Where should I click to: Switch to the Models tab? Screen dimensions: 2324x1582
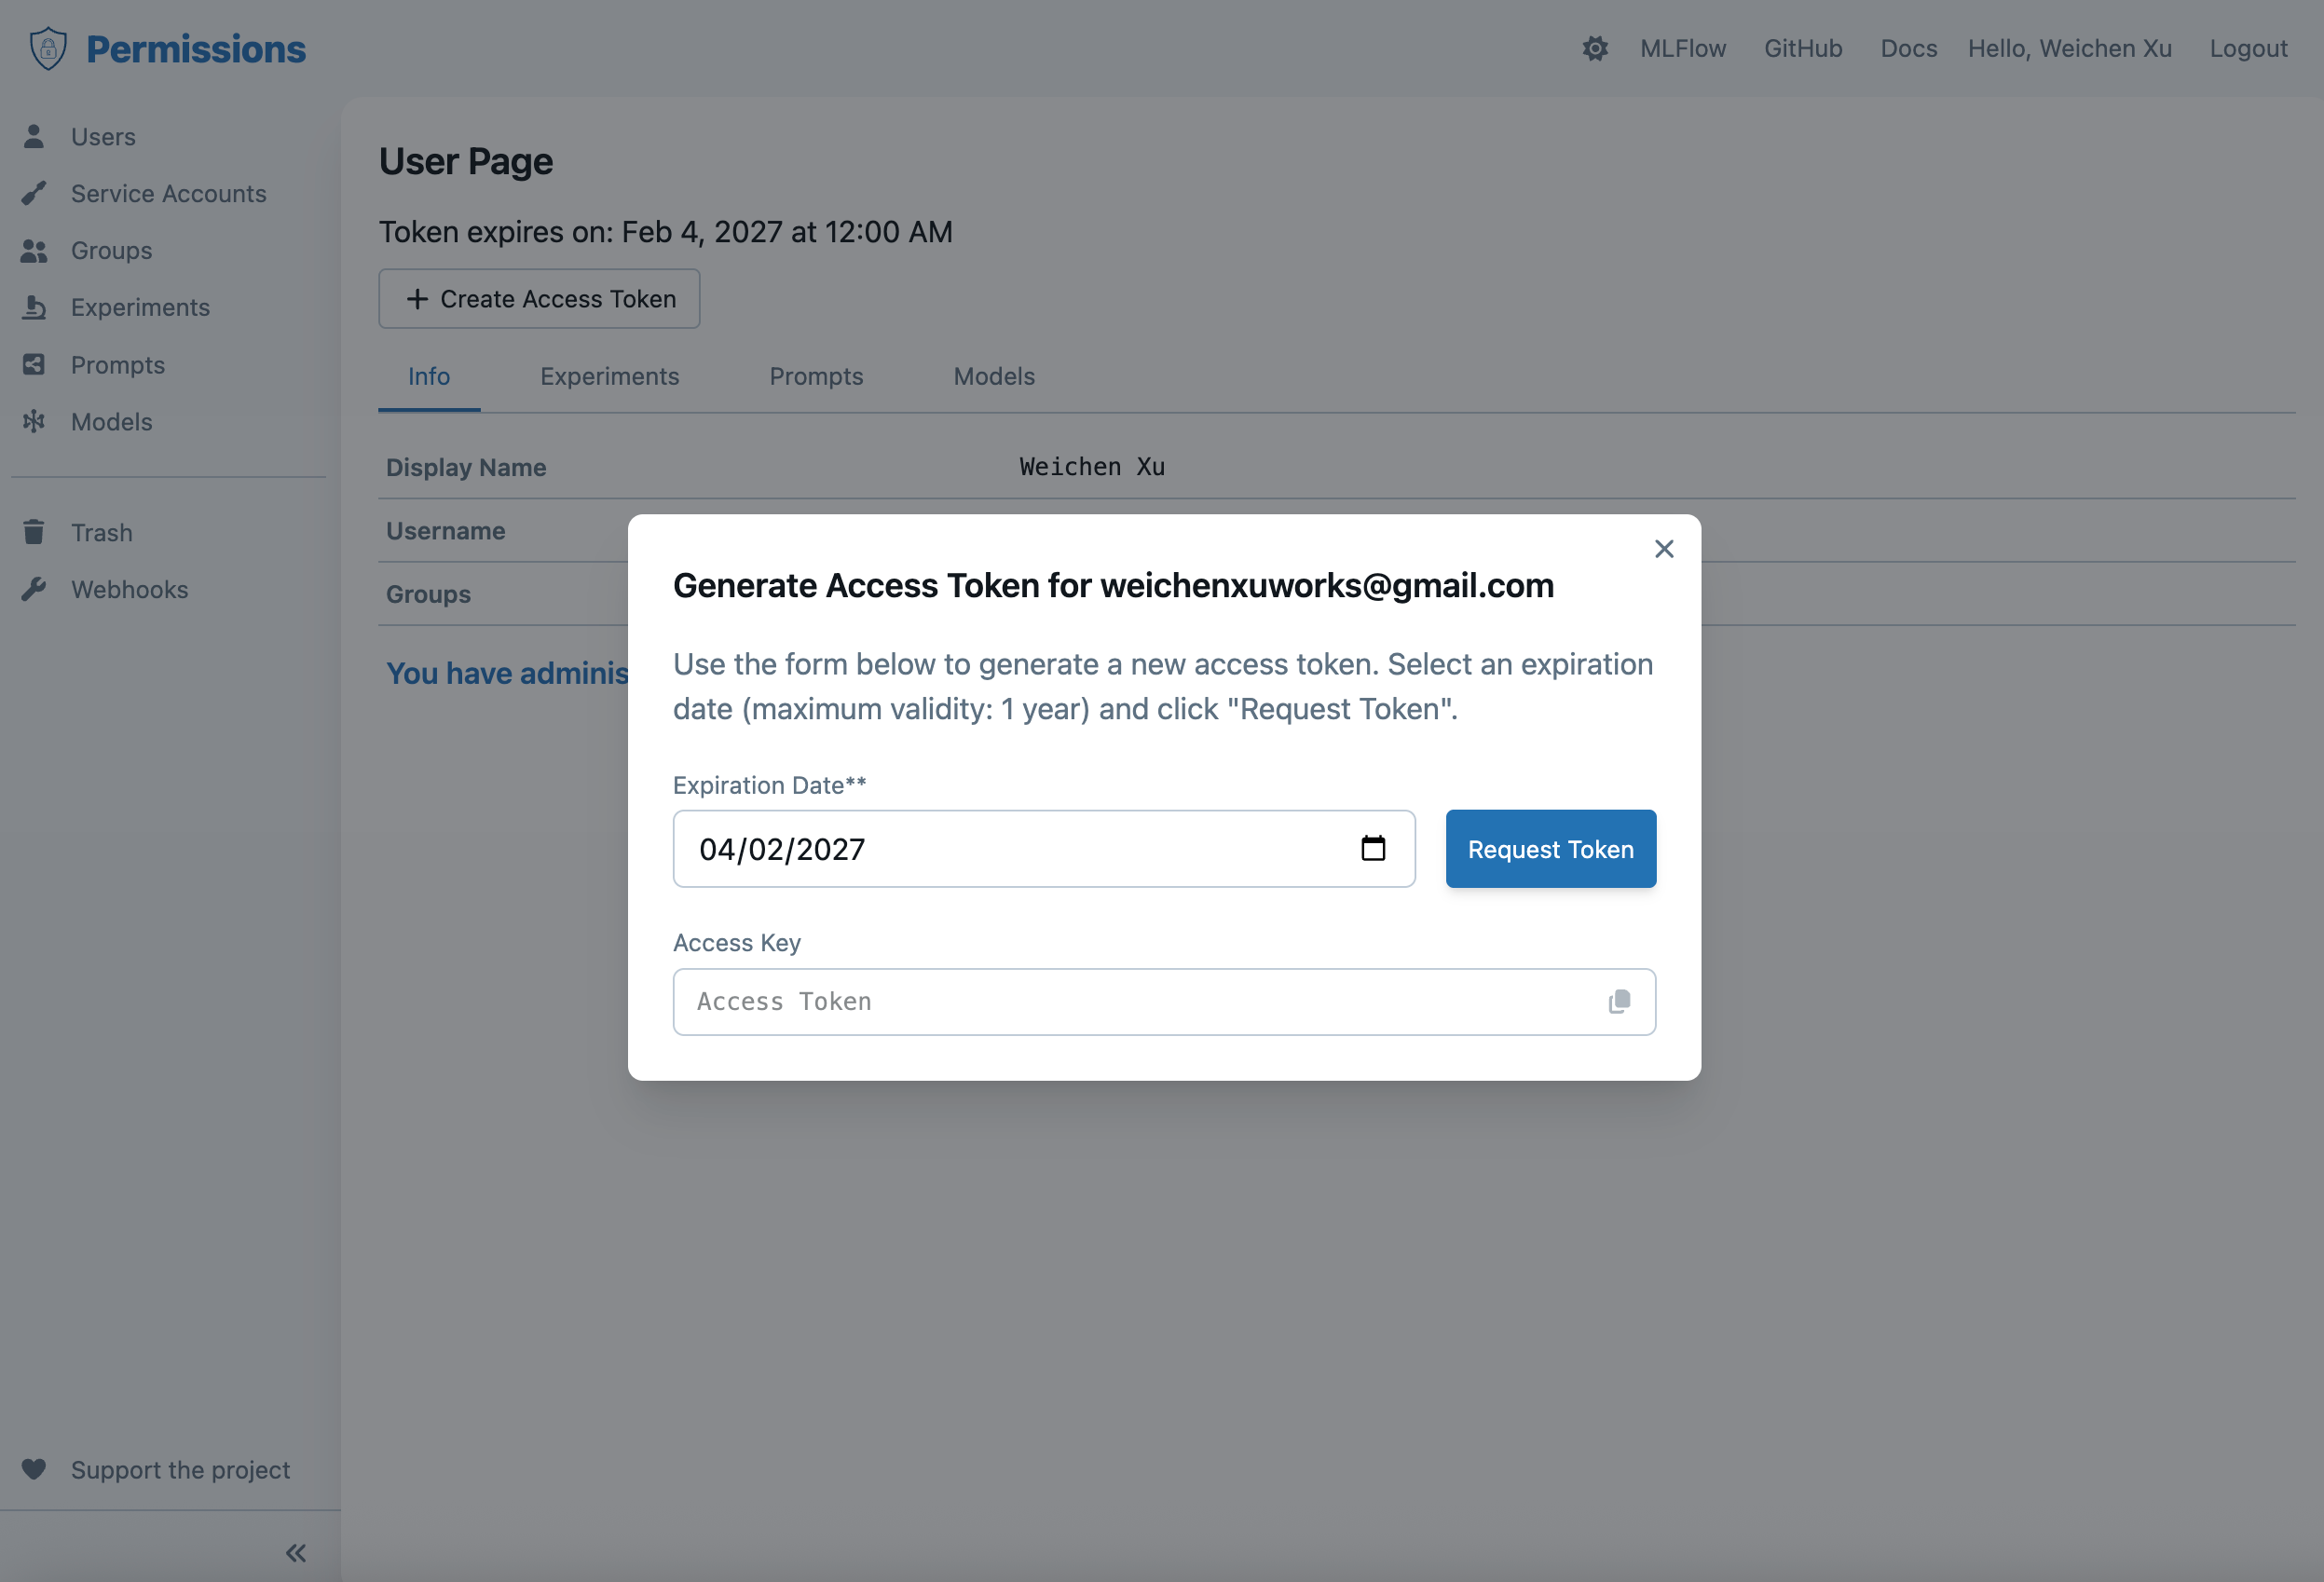click(993, 377)
